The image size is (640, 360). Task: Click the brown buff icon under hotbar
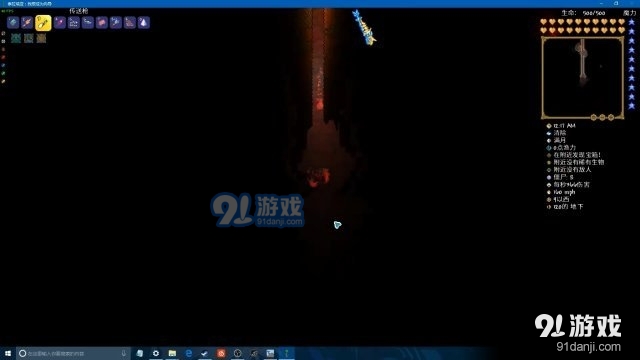click(41, 38)
